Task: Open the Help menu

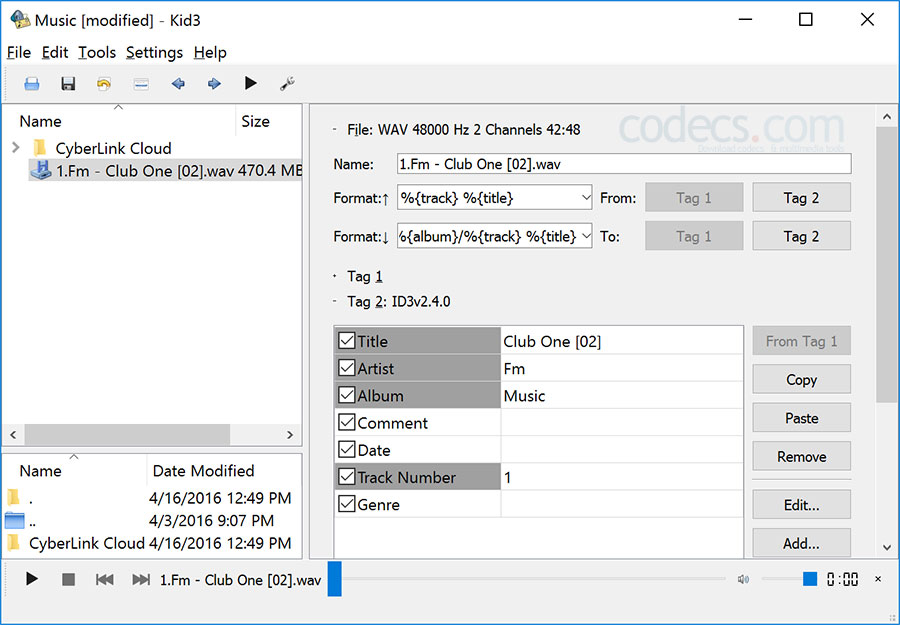Action: (210, 53)
